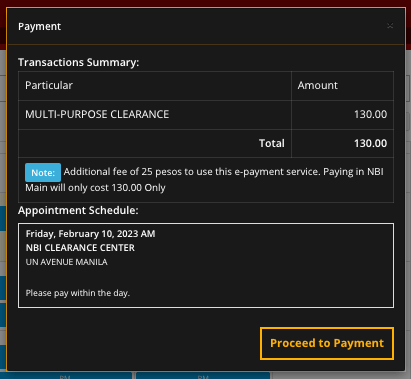Click the 130.00 amount for Multi-Purpose Clearance
411x379 pixels.
pos(370,114)
